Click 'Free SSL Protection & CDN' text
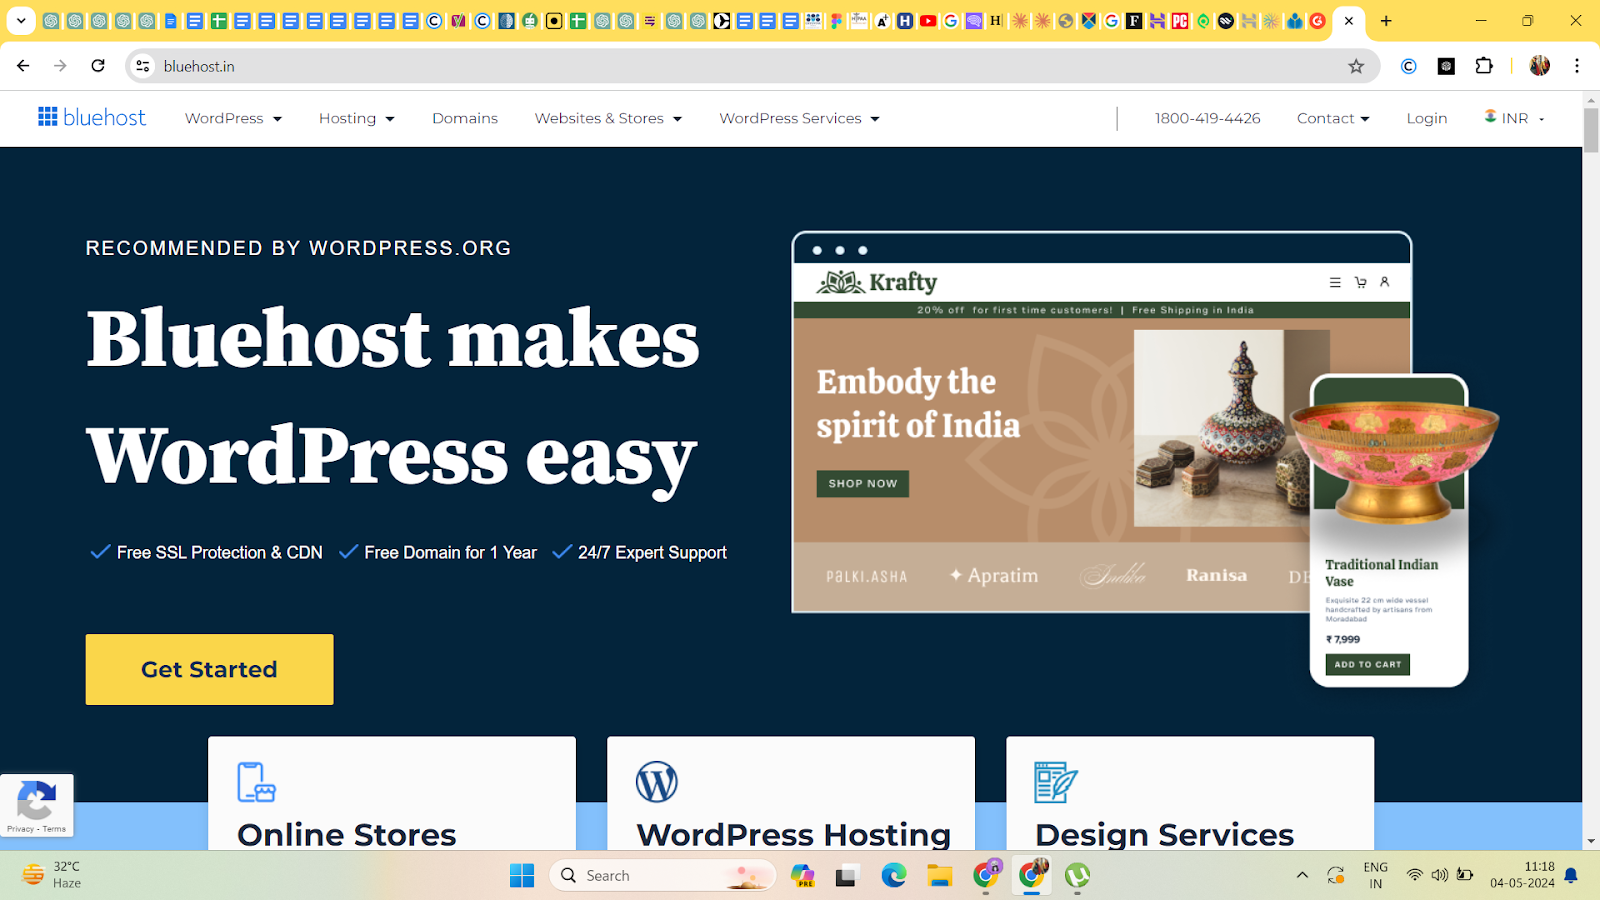 click(x=220, y=552)
